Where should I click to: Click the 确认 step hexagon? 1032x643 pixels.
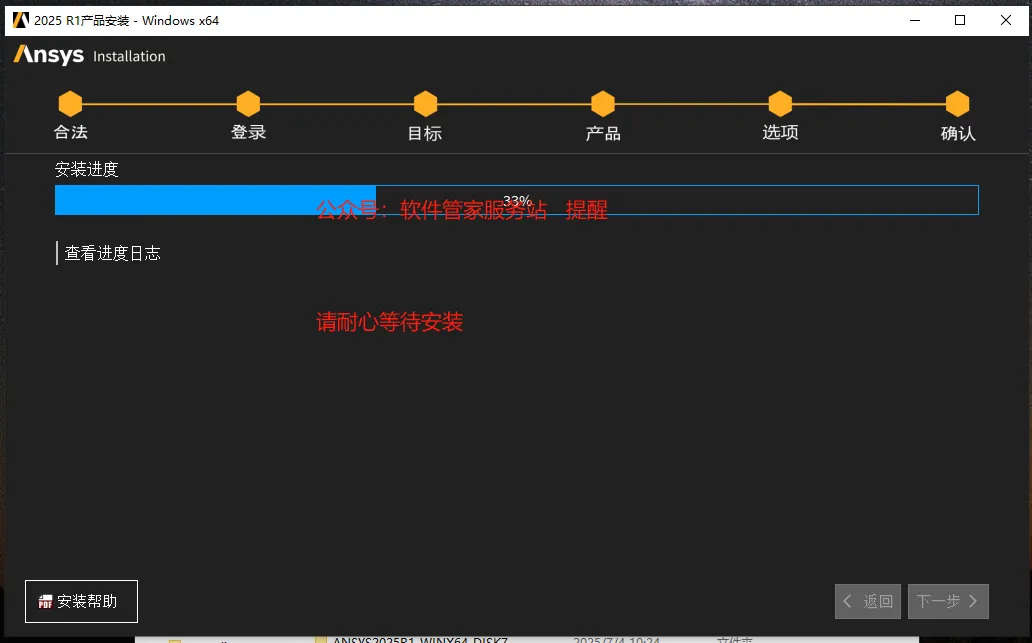tap(958, 103)
